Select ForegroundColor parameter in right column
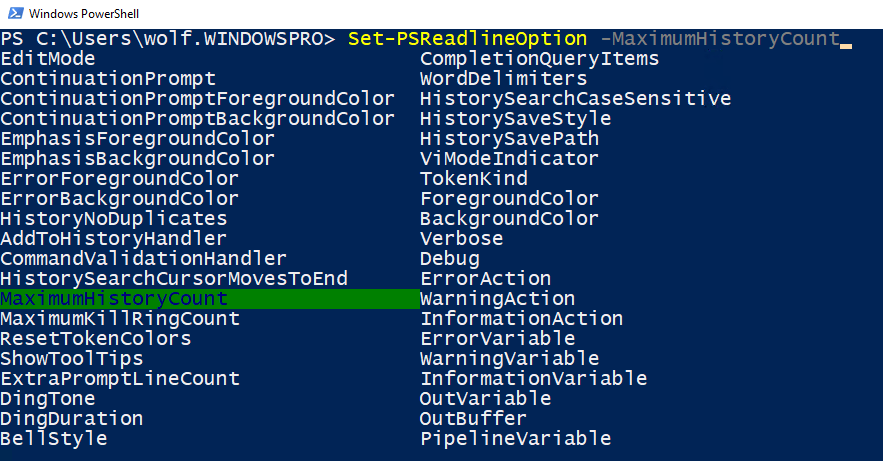The width and height of the screenshot is (883, 461). 510,199
